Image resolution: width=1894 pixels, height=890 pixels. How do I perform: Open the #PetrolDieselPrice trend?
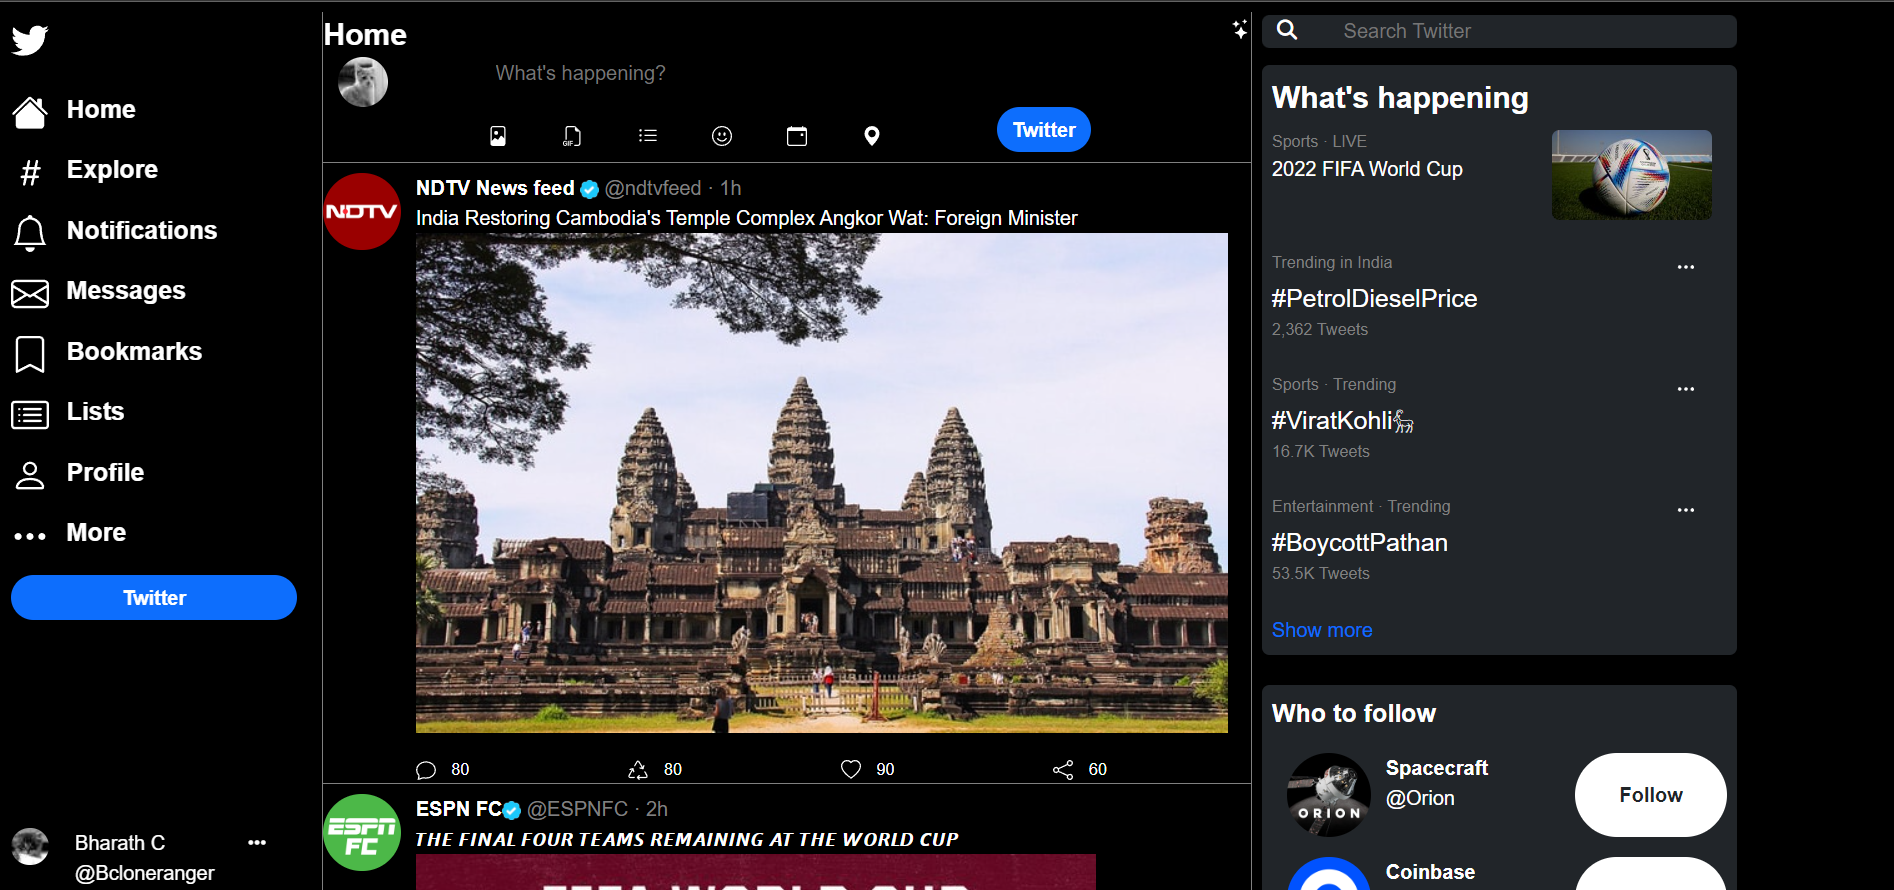pos(1374,298)
